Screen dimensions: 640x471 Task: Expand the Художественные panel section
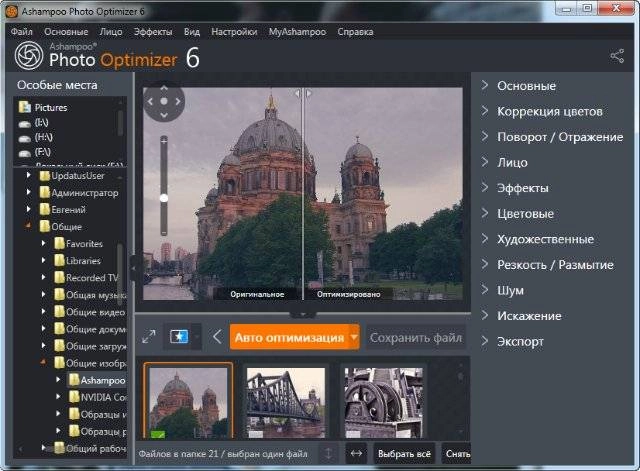coord(537,239)
